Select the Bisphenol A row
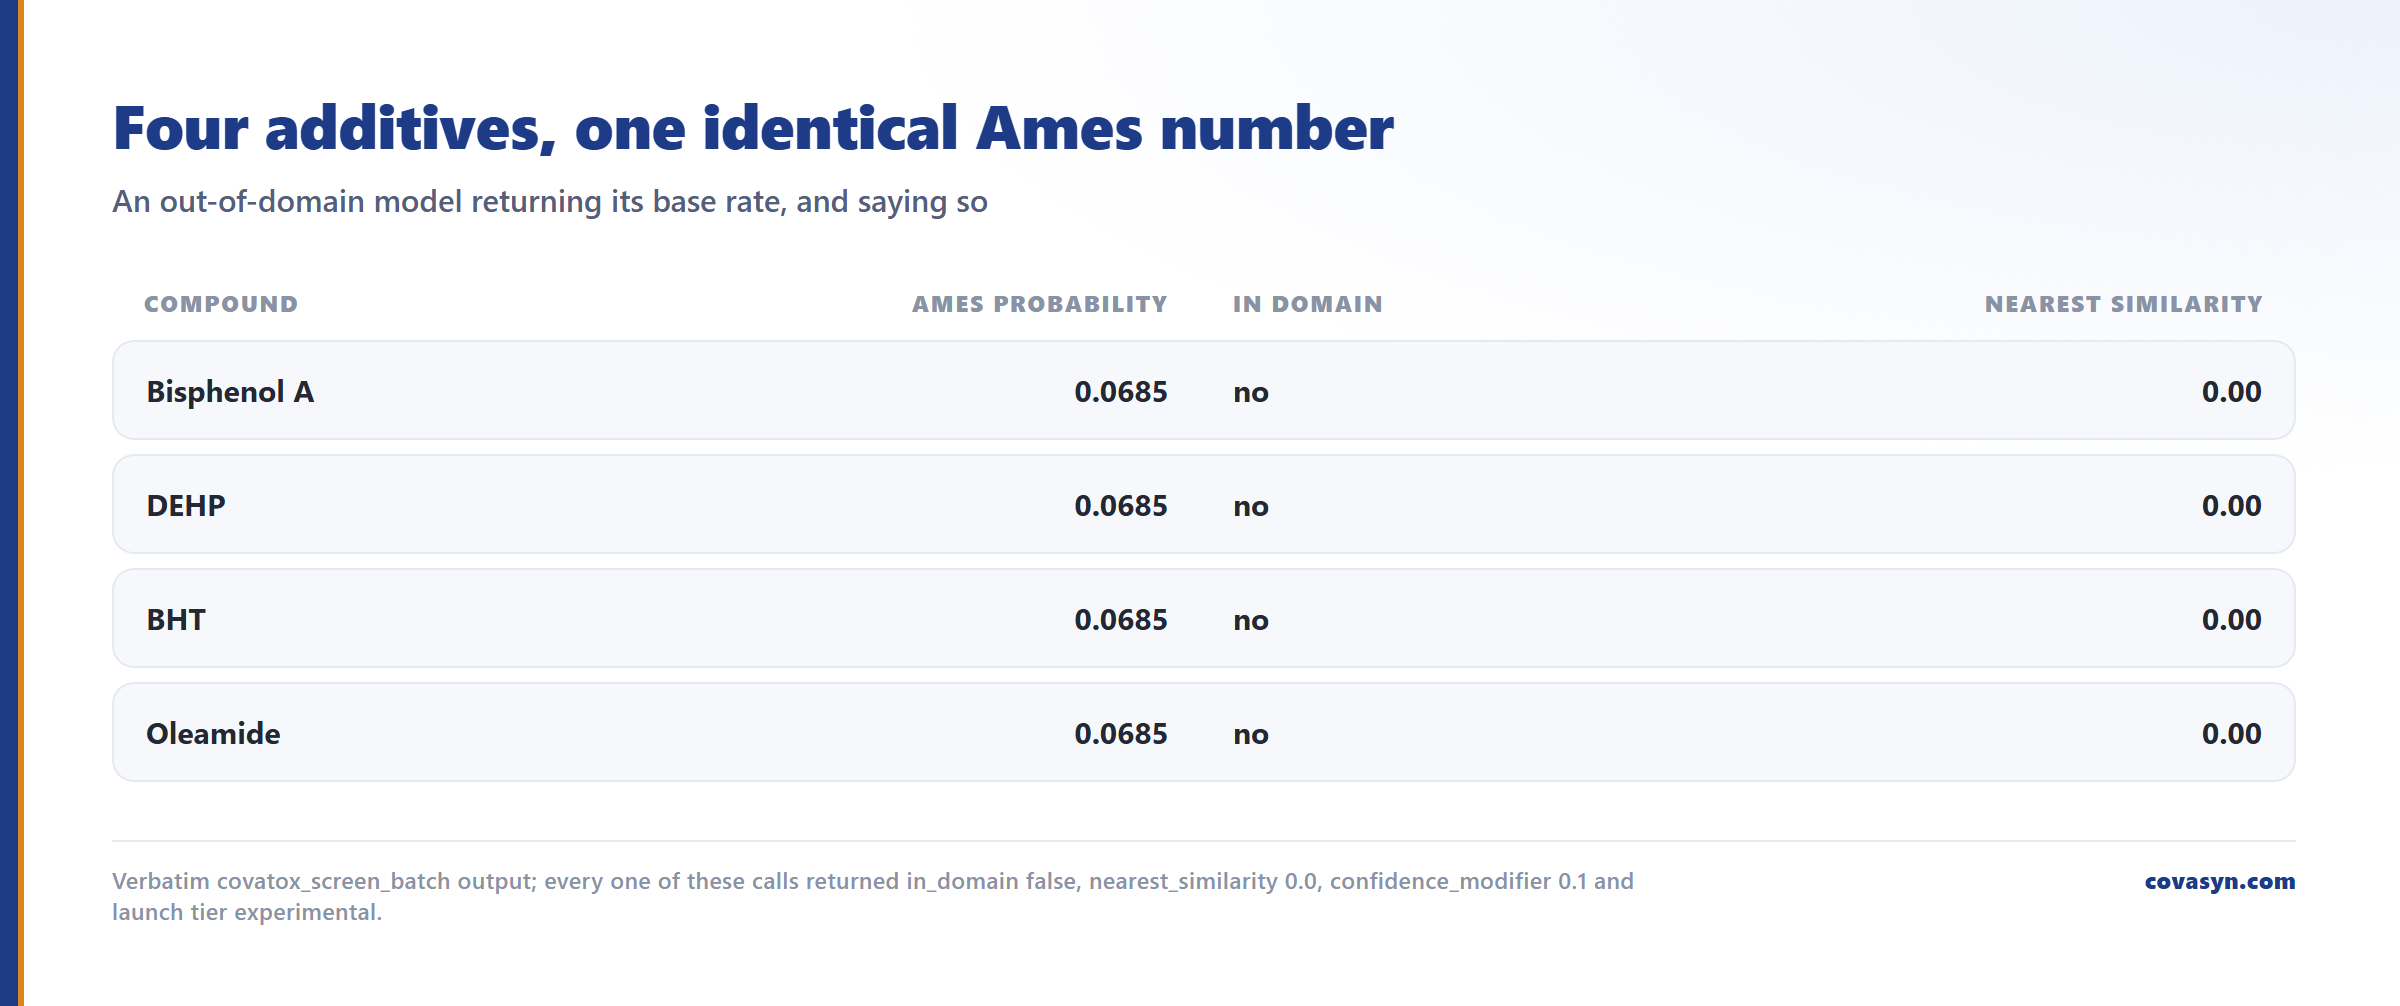This screenshot has height=1006, width=2400. (x=1204, y=390)
